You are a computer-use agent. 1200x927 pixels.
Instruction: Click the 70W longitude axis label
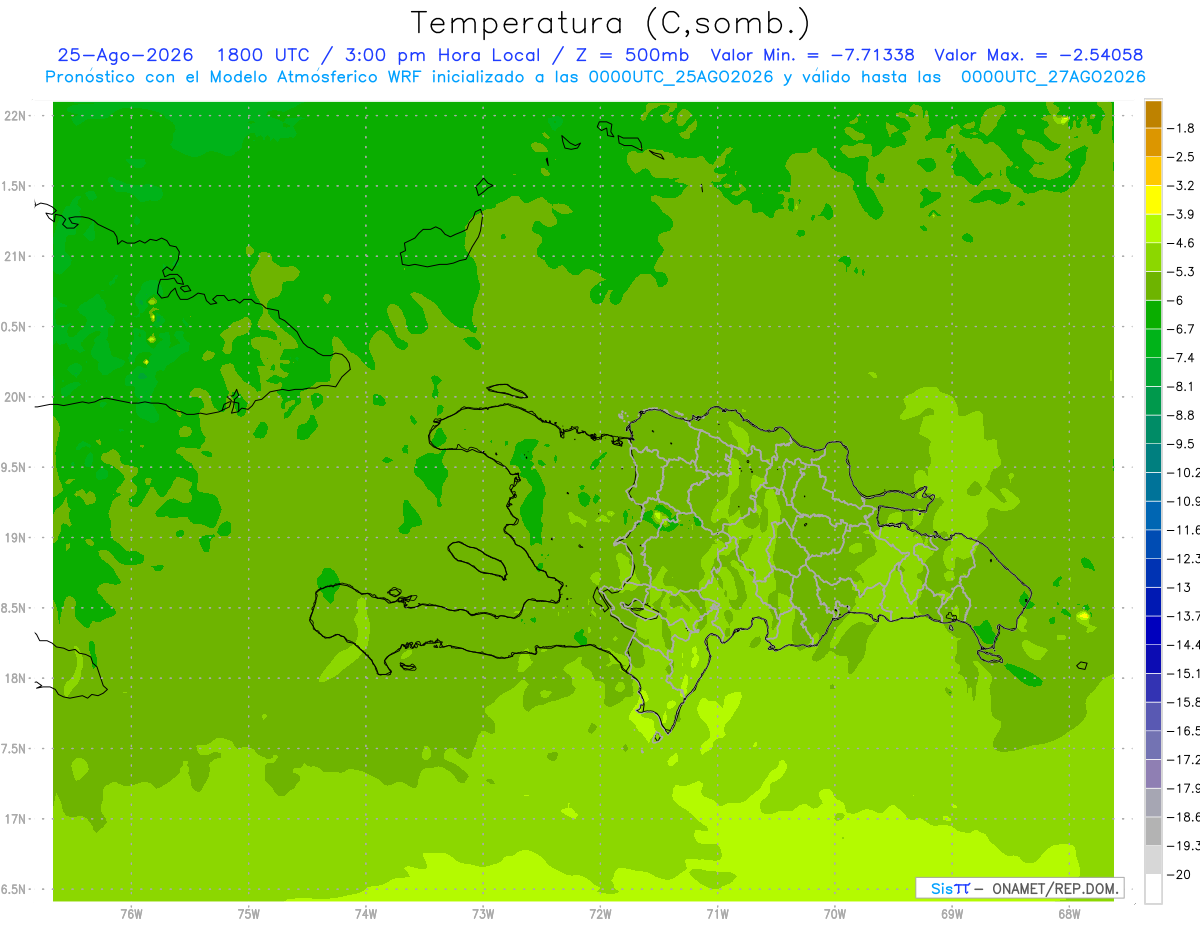835,914
